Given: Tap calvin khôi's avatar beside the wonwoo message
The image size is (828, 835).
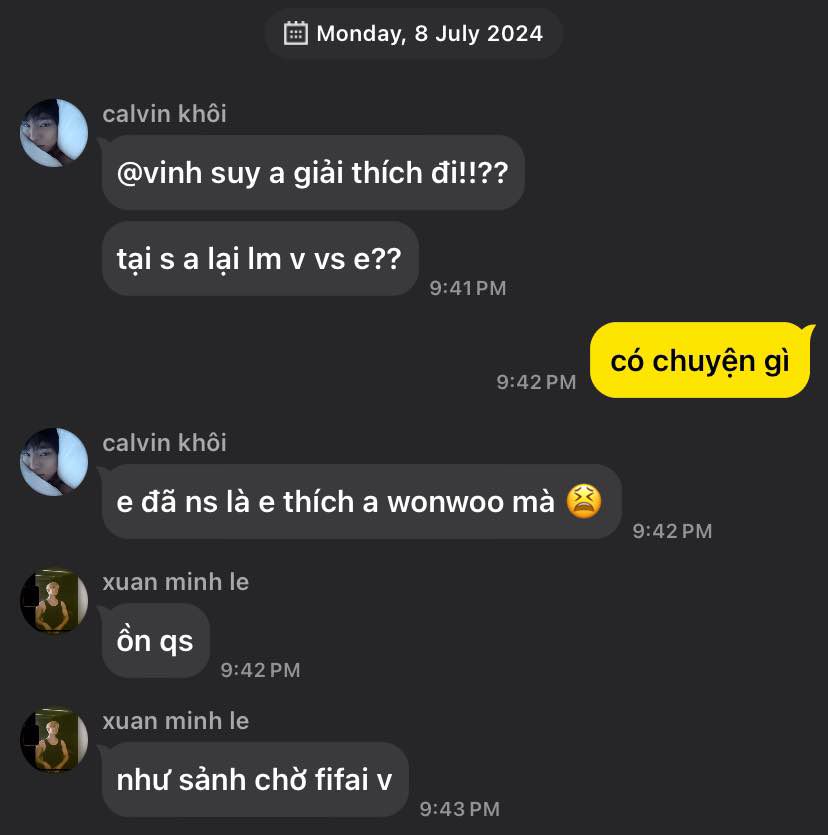Looking at the screenshot, I should coord(54,462).
